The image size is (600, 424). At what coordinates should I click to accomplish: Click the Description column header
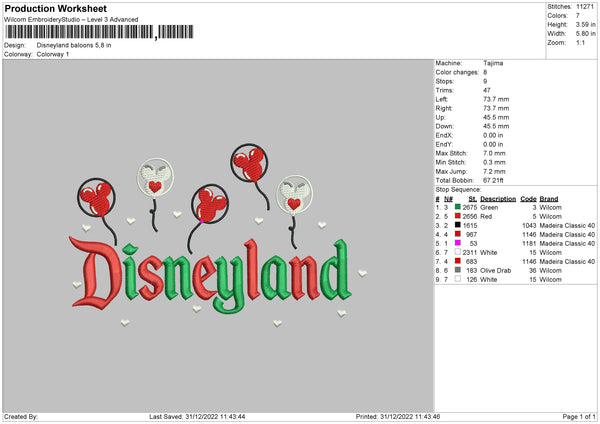(498, 199)
